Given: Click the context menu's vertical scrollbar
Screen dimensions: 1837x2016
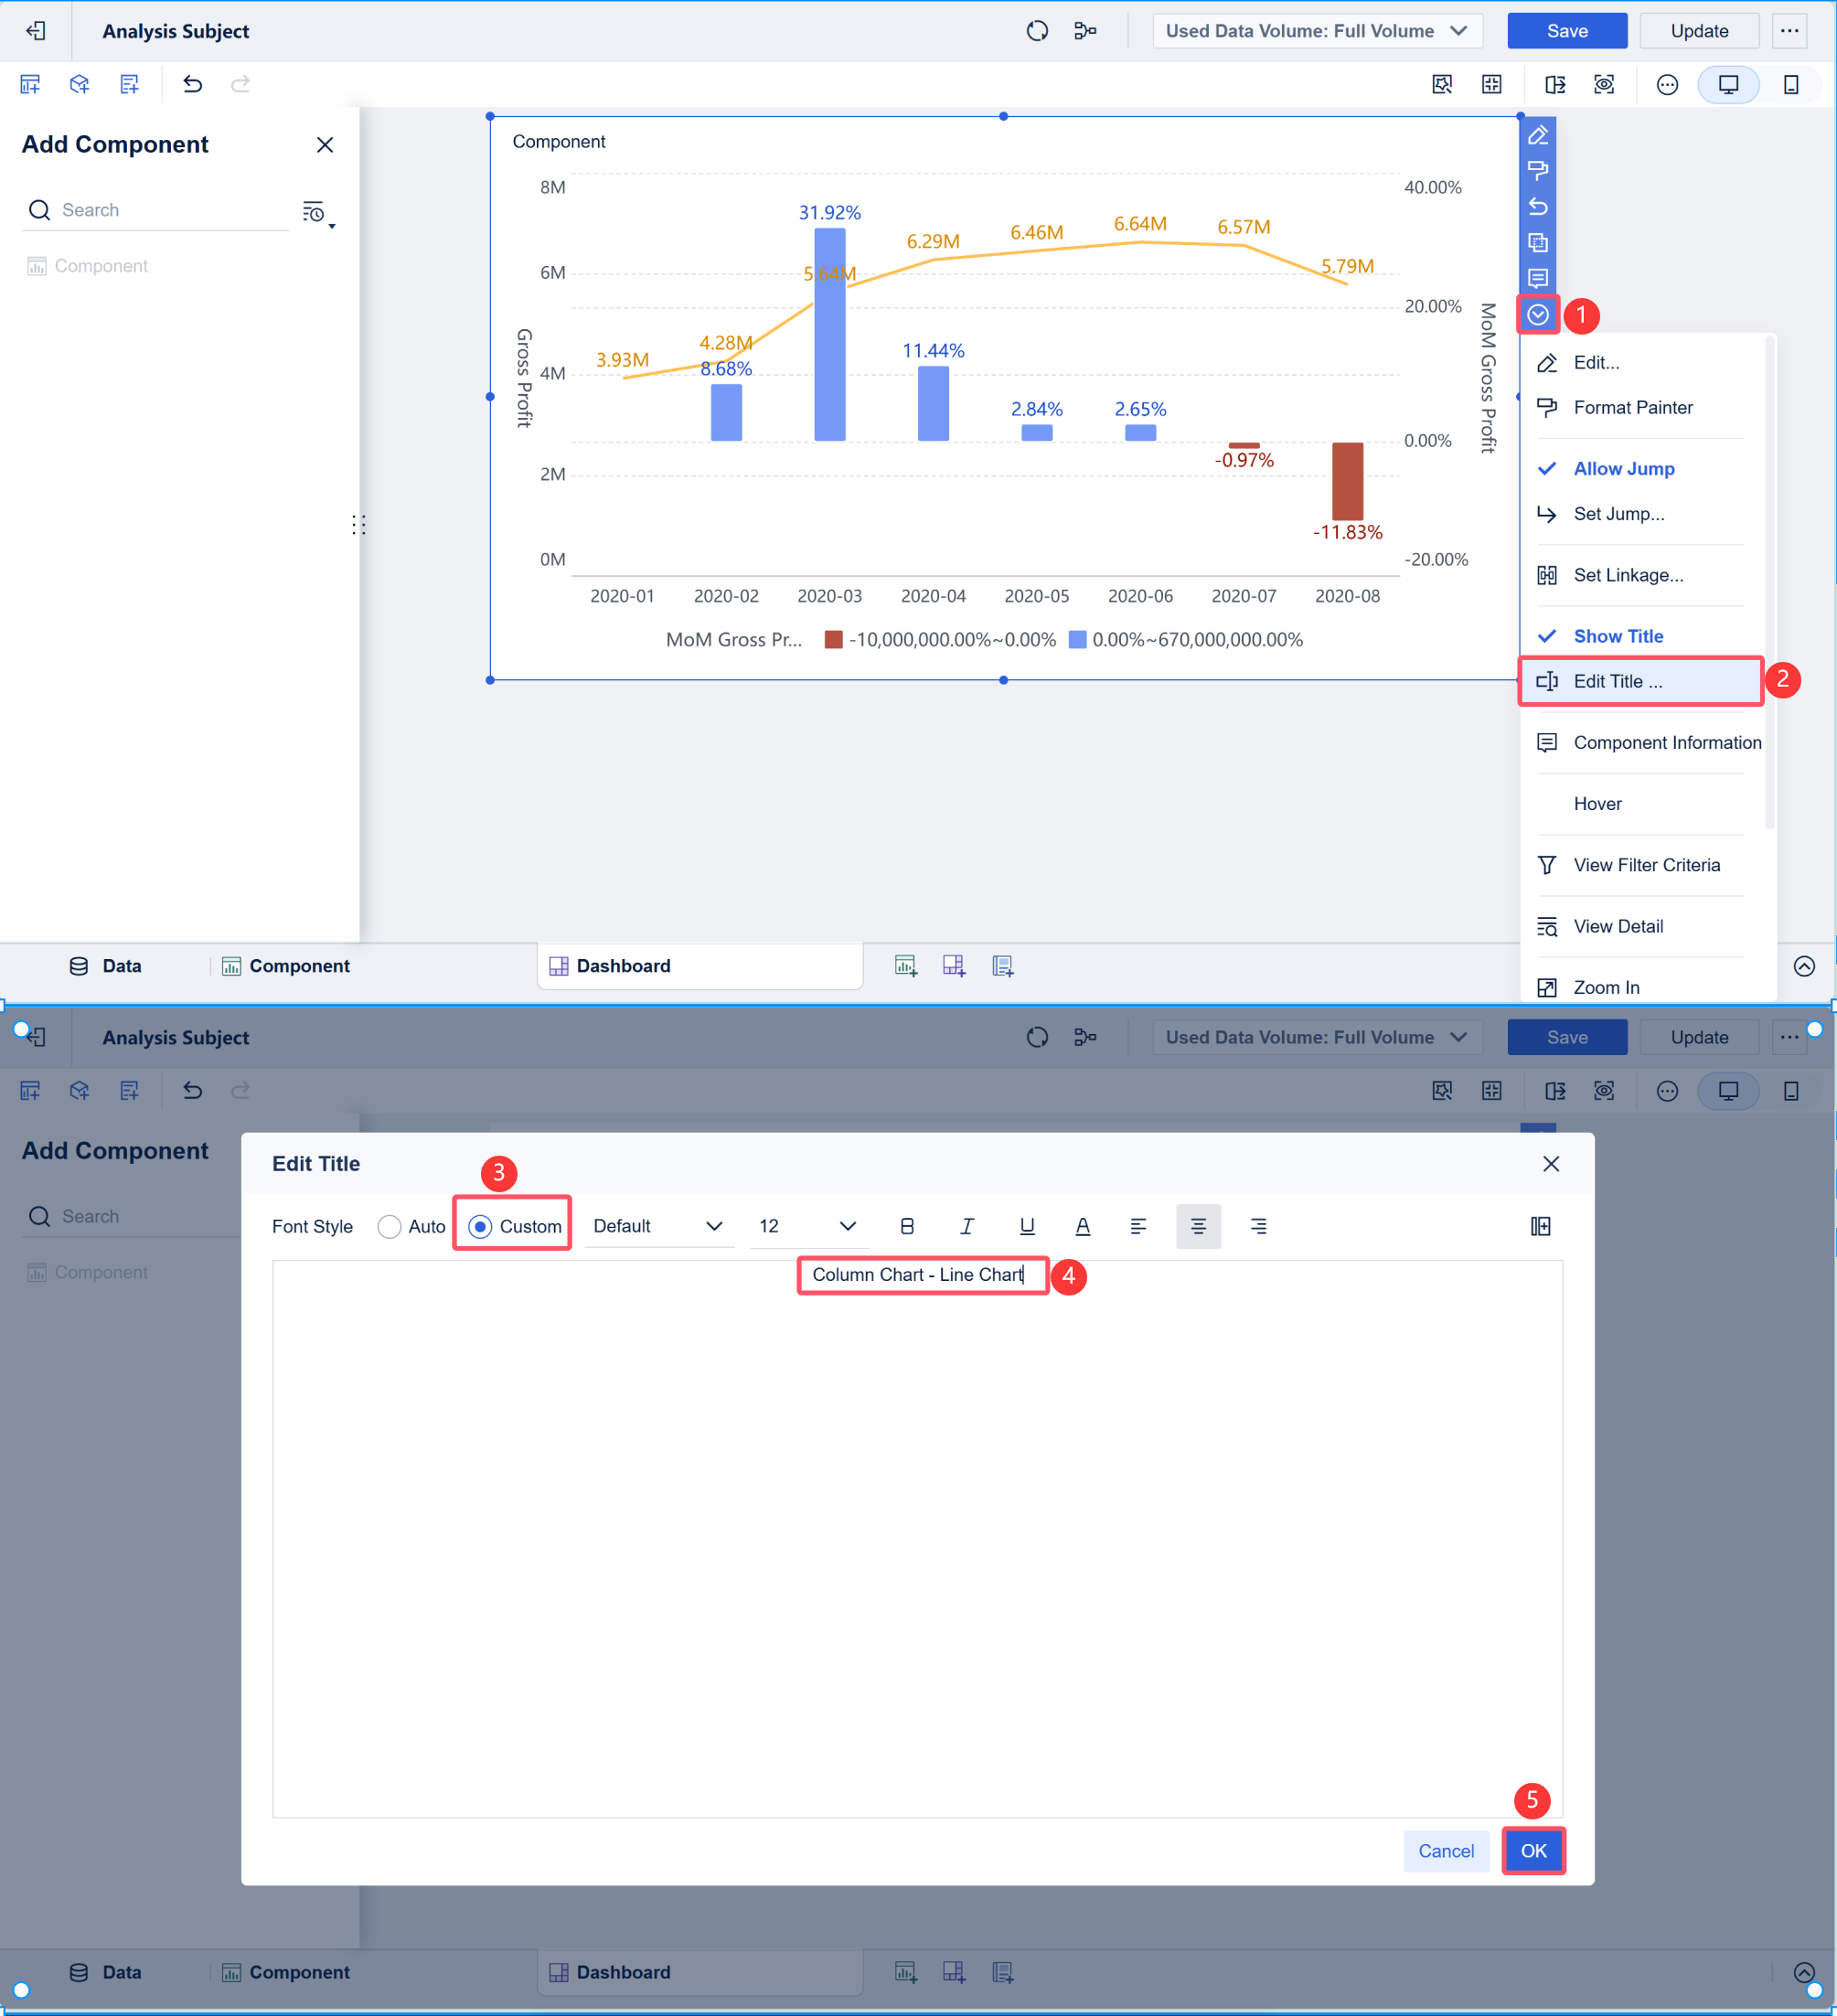Looking at the screenshot, I should click(x=1770, y=584).
